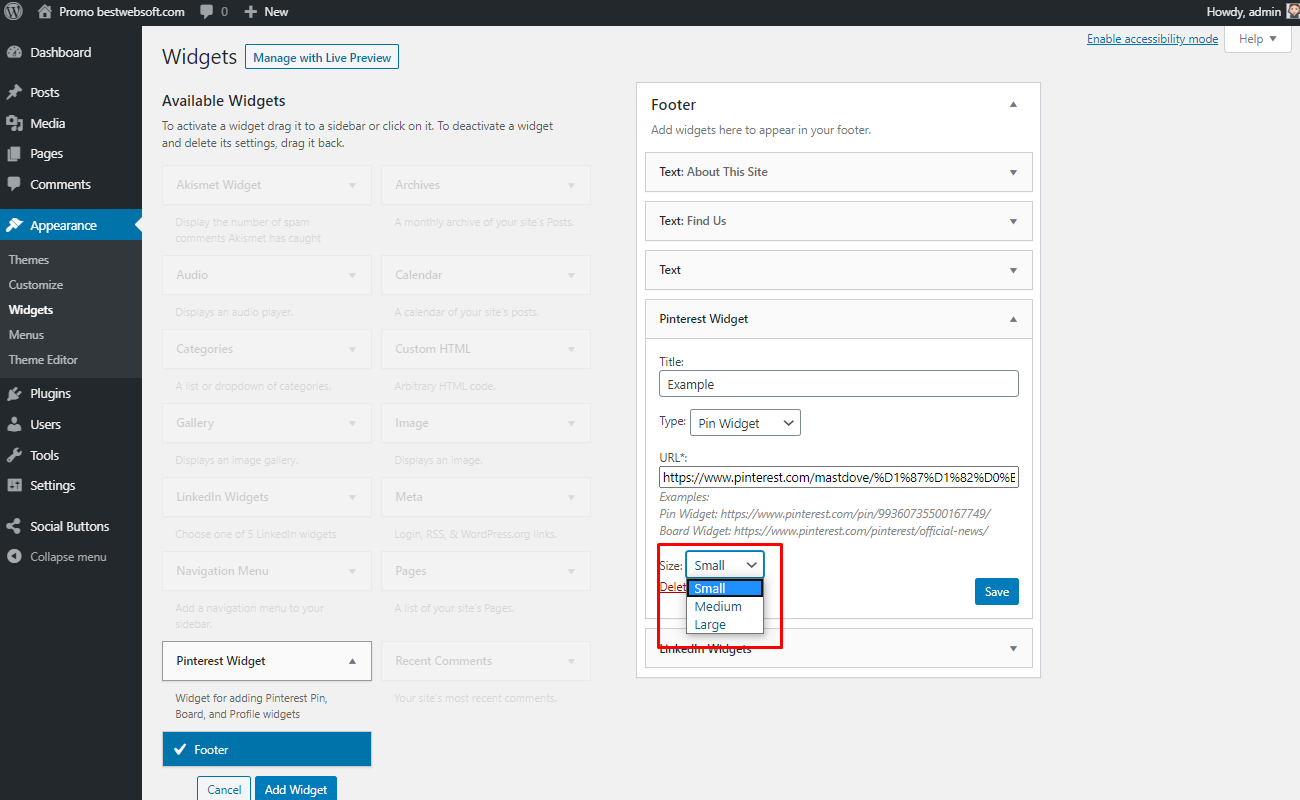Screen dimensions: 1300x800
Task: Save the Pinterest Widget settings
Action: click(x=997, y=591)
